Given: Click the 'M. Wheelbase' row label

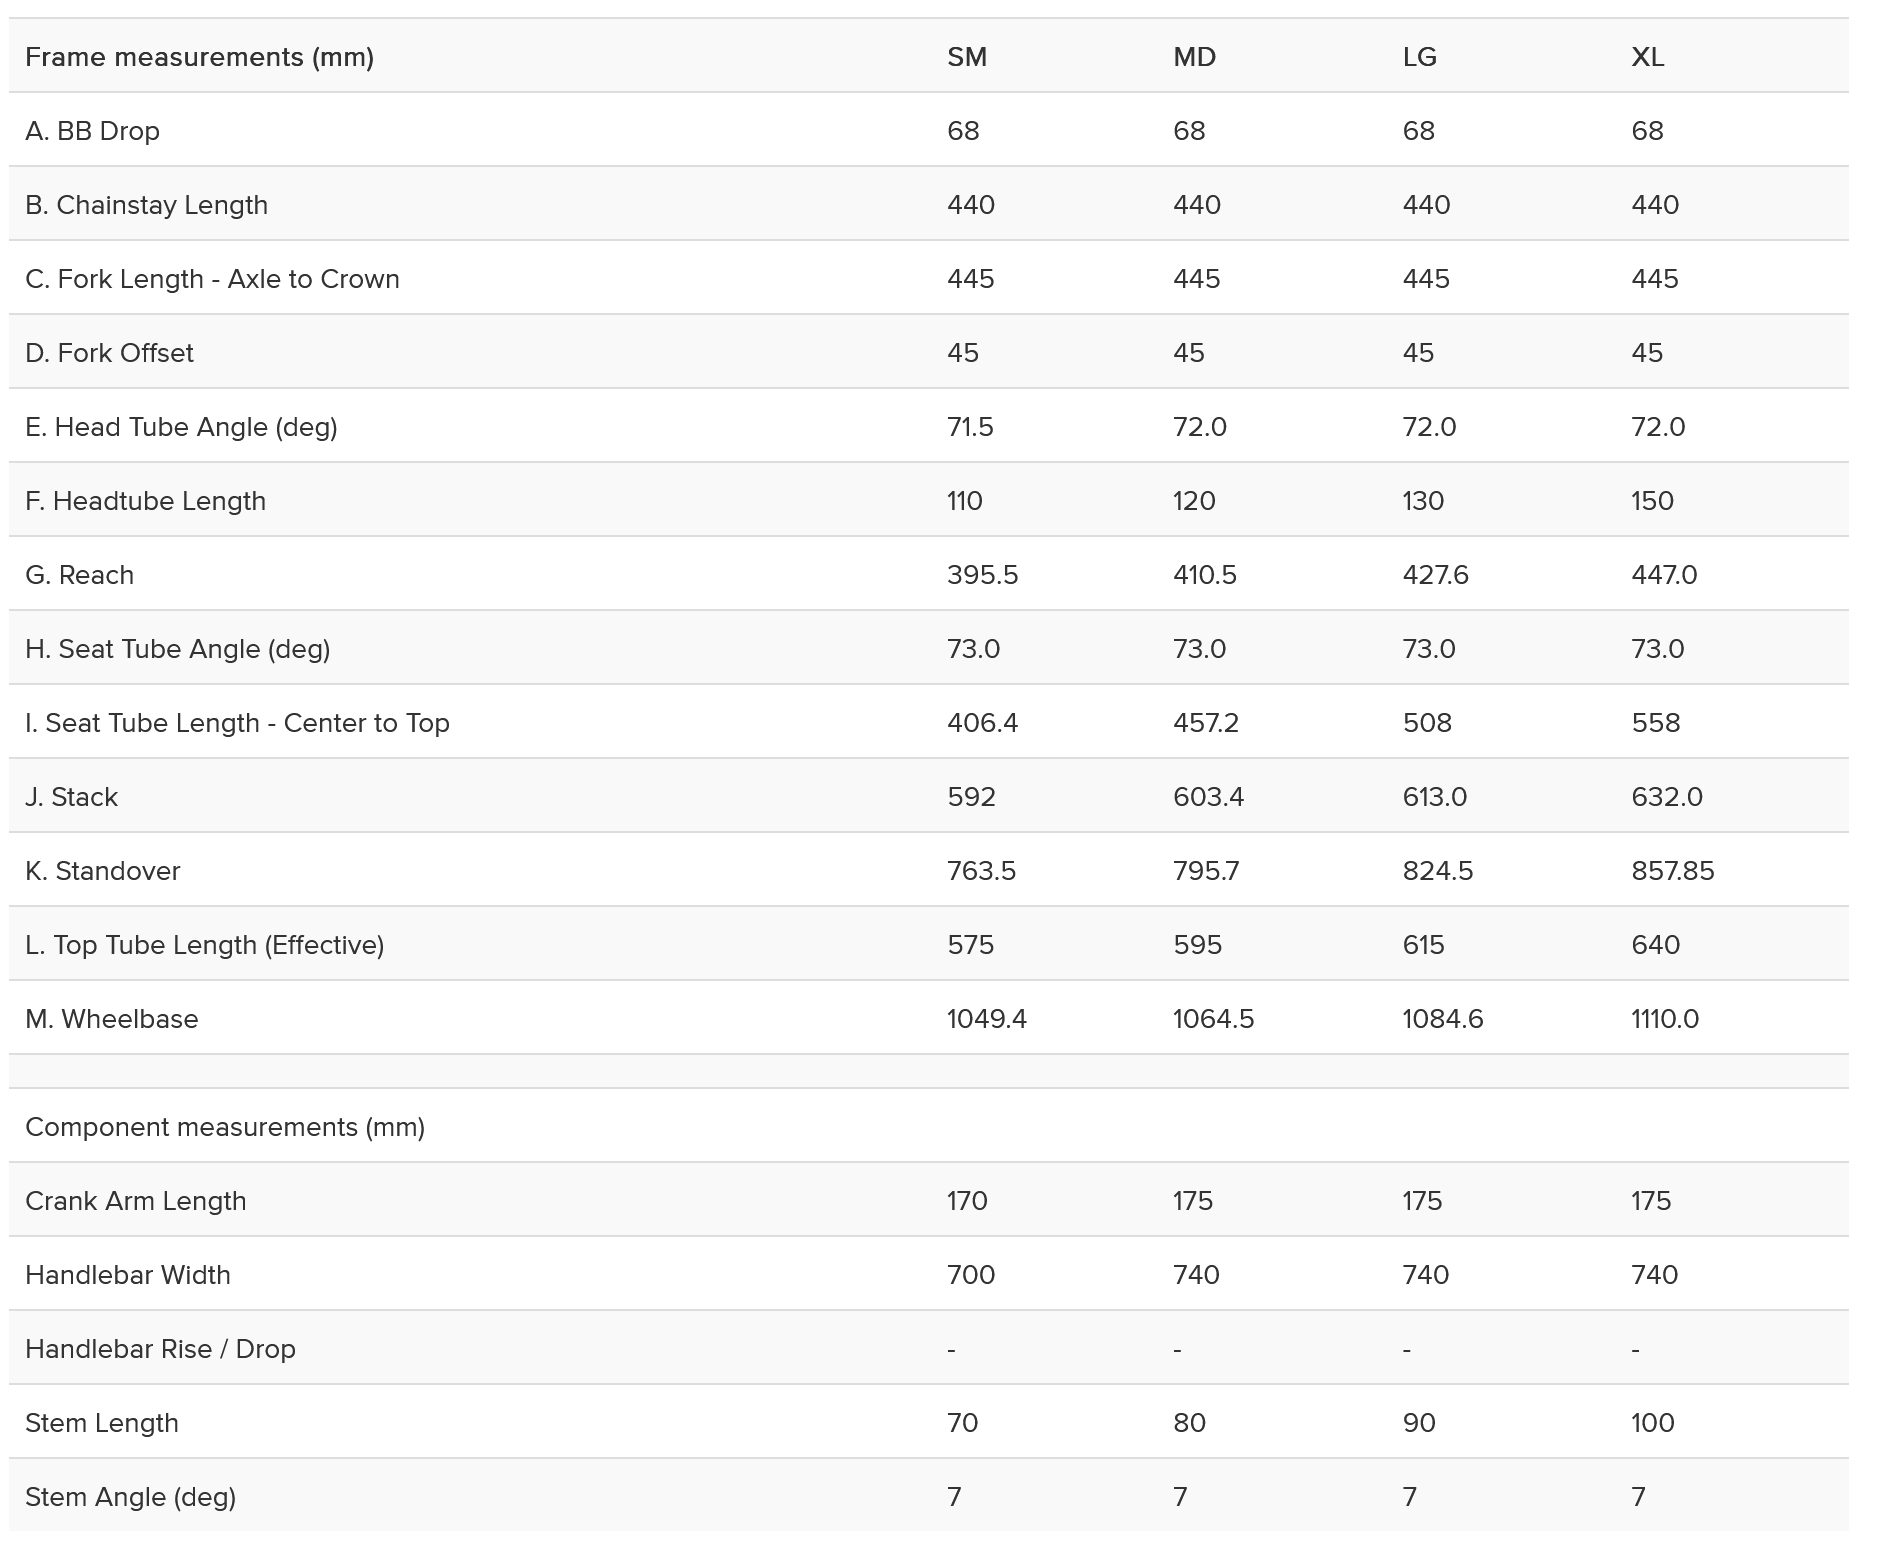Looking at the screenshot, I should pyautogui.click(x=111, y=1019).
